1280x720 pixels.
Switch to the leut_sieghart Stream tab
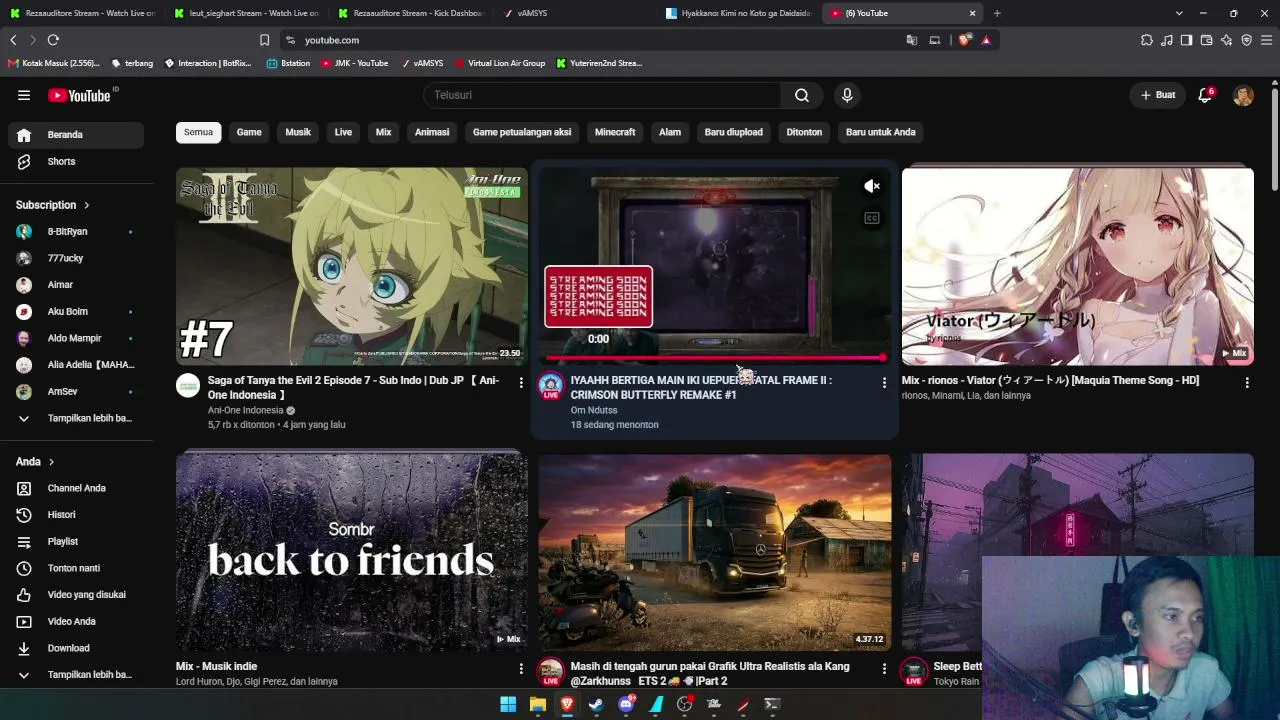tap(245, 13)
